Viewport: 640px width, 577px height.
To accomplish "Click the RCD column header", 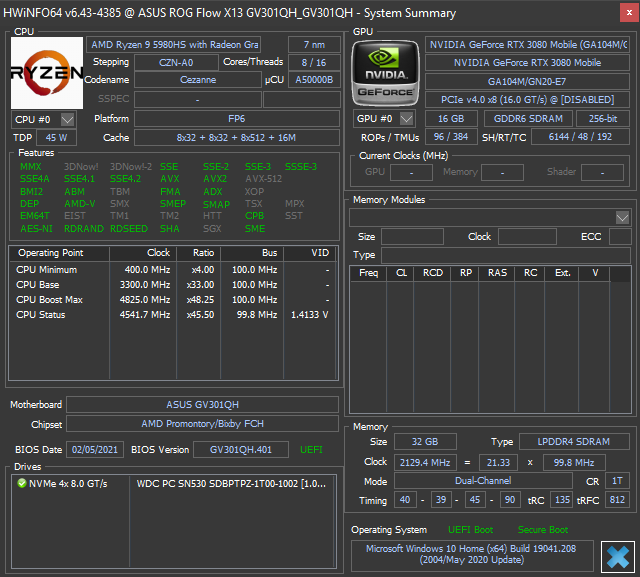I will point(432,273).
